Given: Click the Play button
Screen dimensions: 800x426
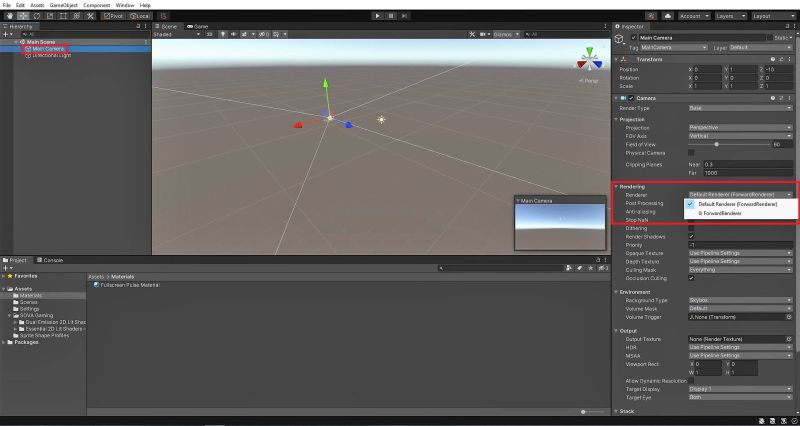Looking at the screenshot, I should click(x=377, y=16).
